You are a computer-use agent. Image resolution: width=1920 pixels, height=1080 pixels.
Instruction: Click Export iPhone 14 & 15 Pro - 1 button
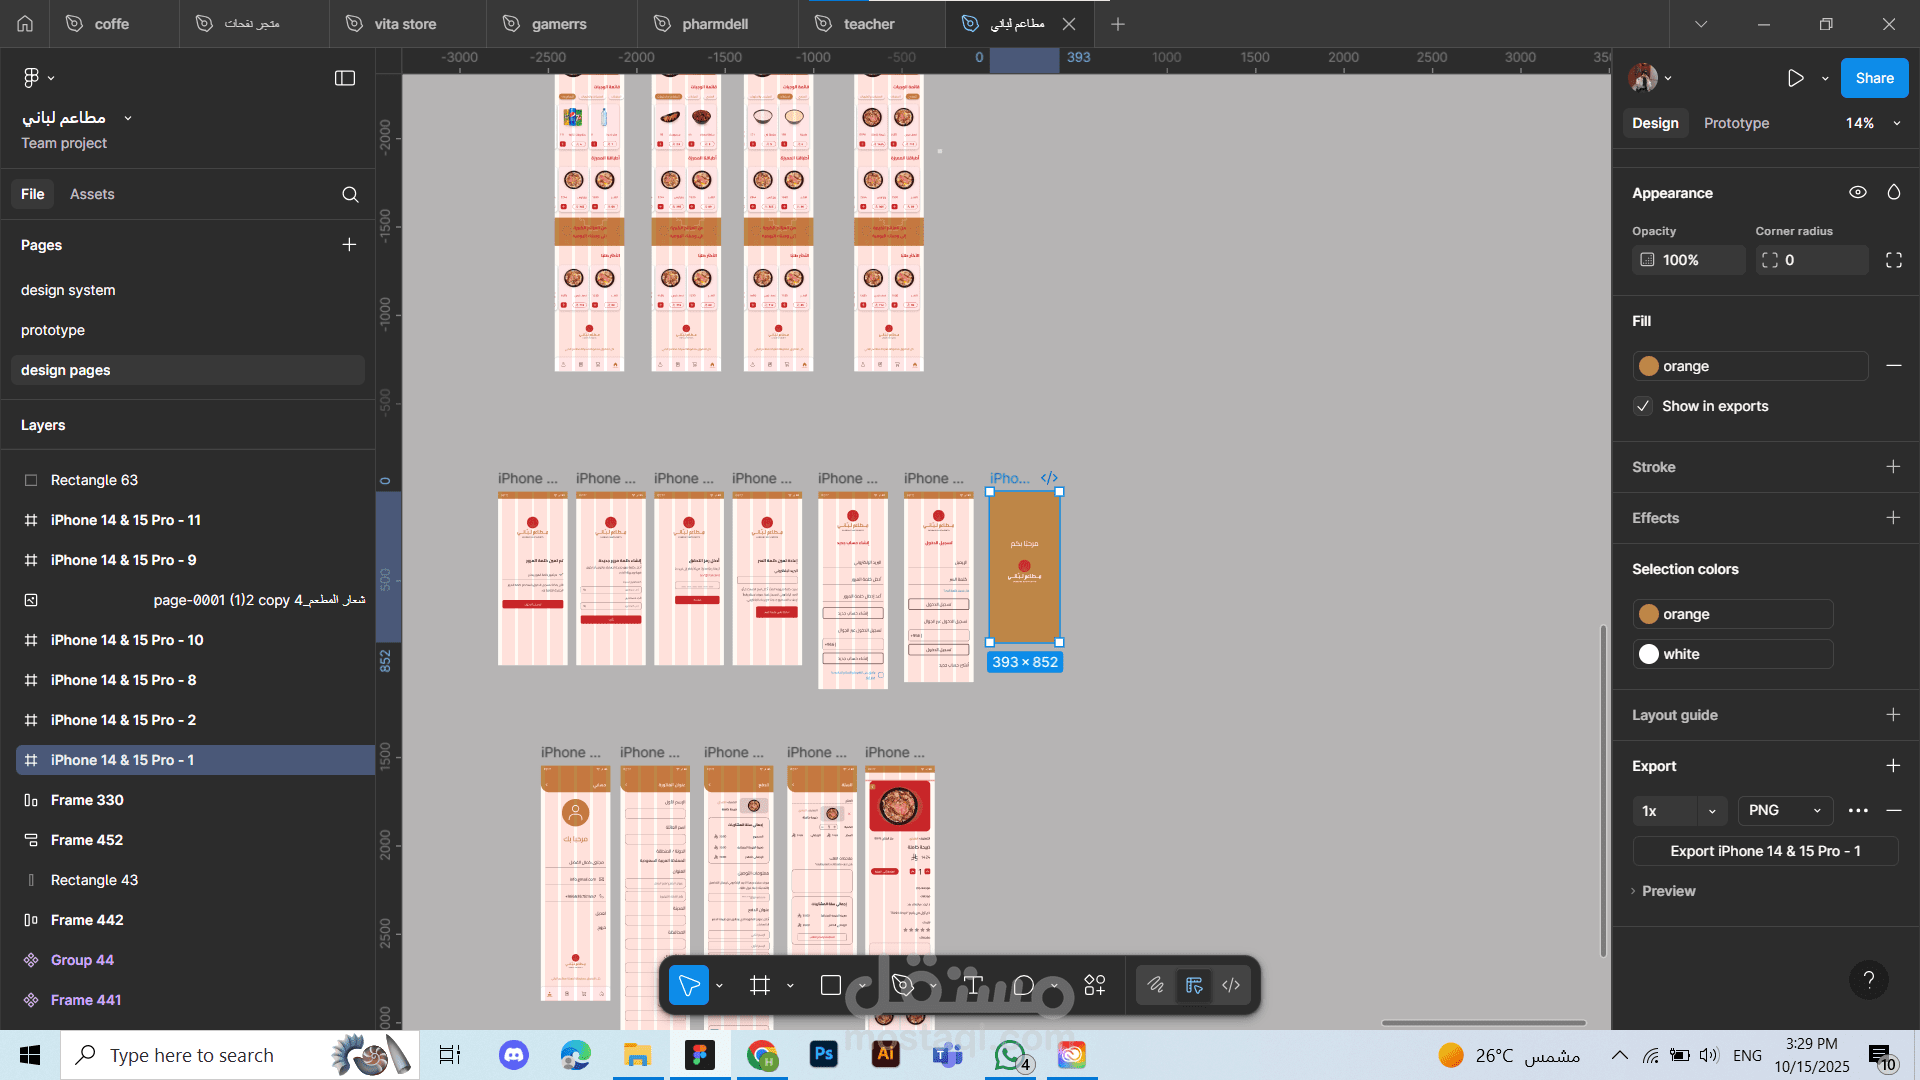[x=1765, y=851]
